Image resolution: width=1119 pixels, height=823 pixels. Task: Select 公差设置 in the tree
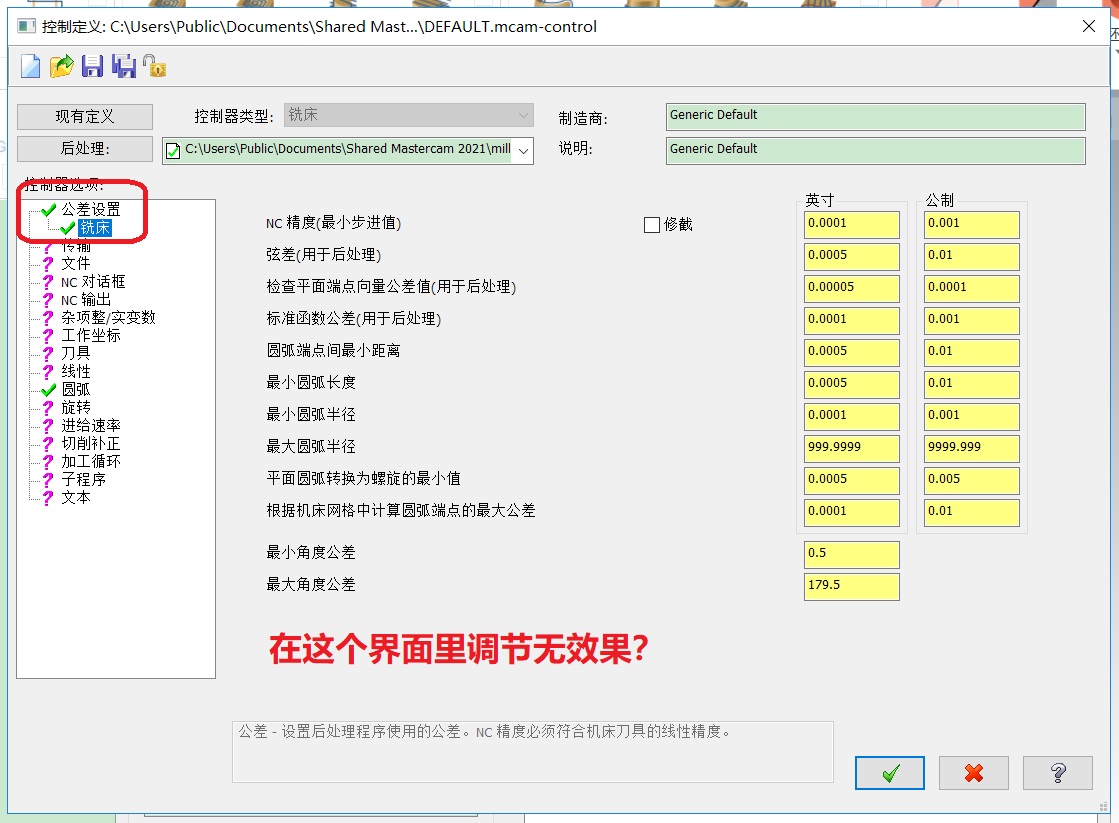(x=91, y=209)
